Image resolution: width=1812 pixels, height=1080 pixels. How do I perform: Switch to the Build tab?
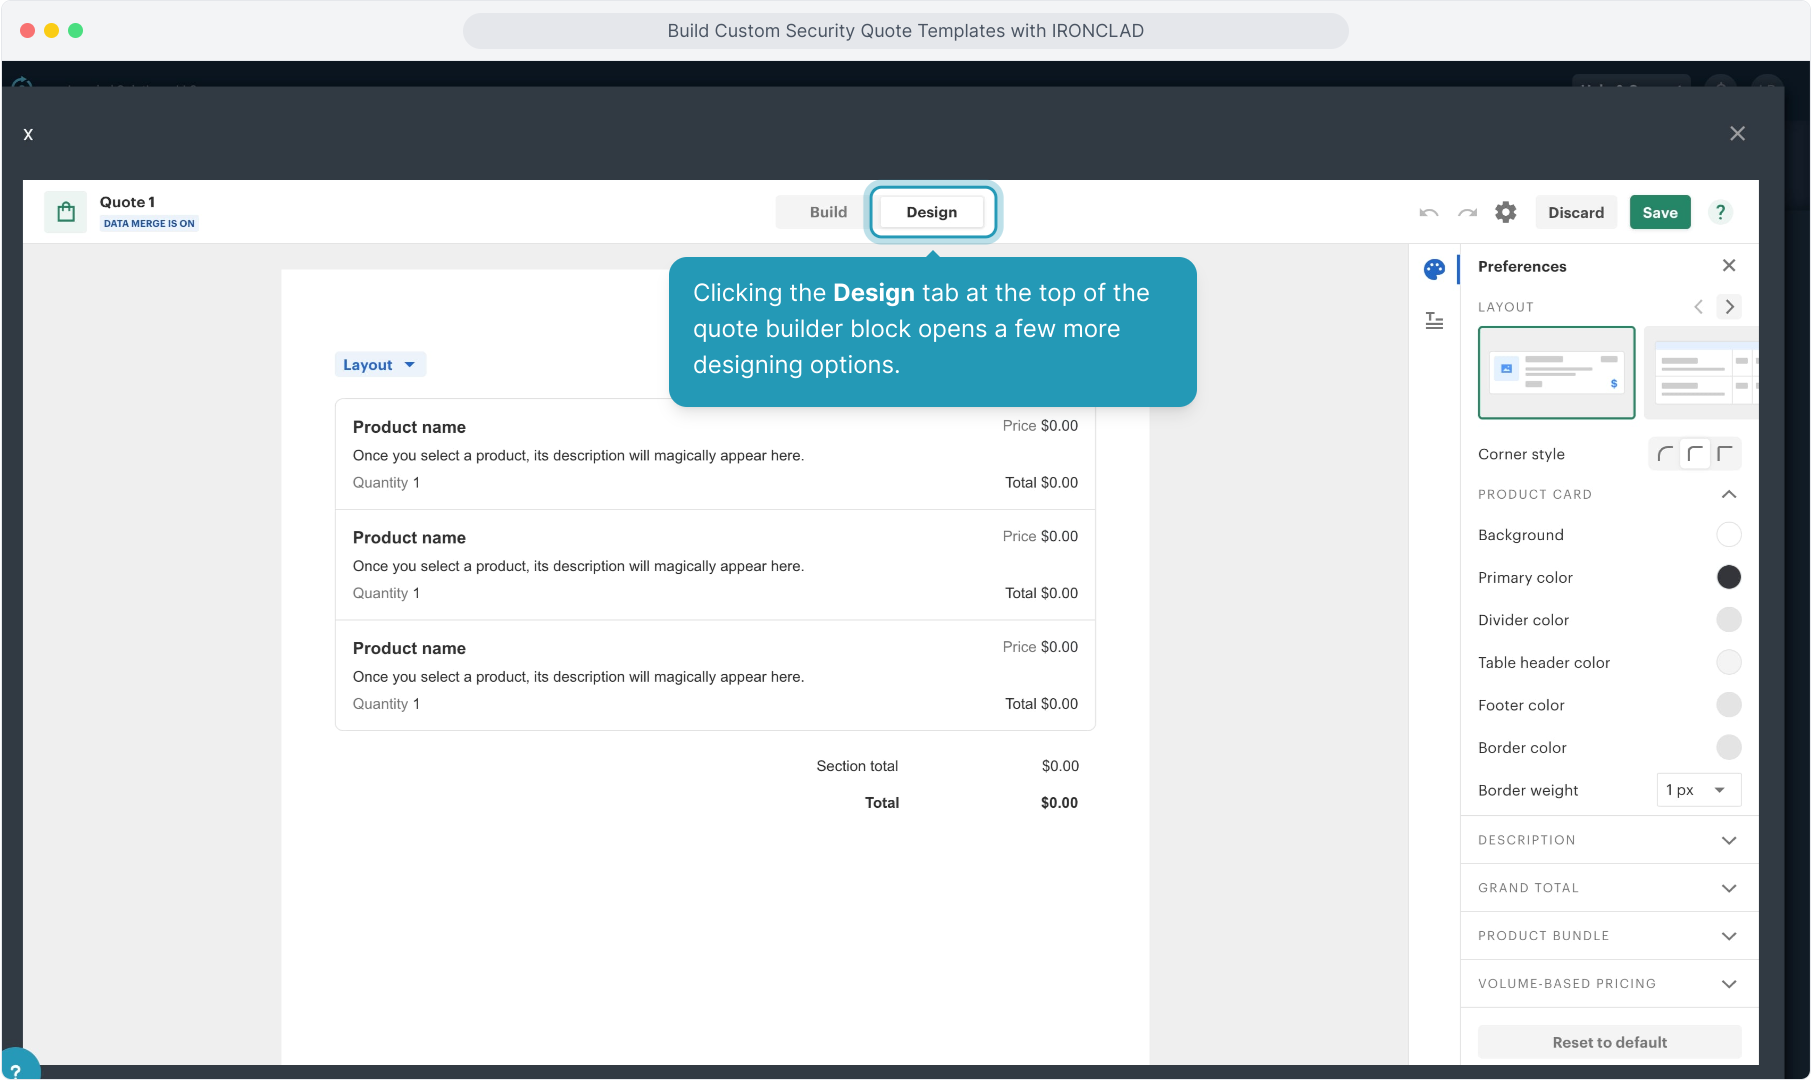[828, 212]
